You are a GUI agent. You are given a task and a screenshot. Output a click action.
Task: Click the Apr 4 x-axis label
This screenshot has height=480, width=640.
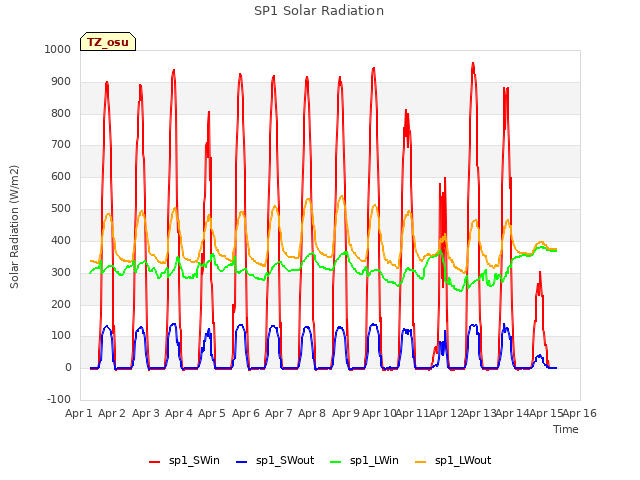click(x=179, y=413)
